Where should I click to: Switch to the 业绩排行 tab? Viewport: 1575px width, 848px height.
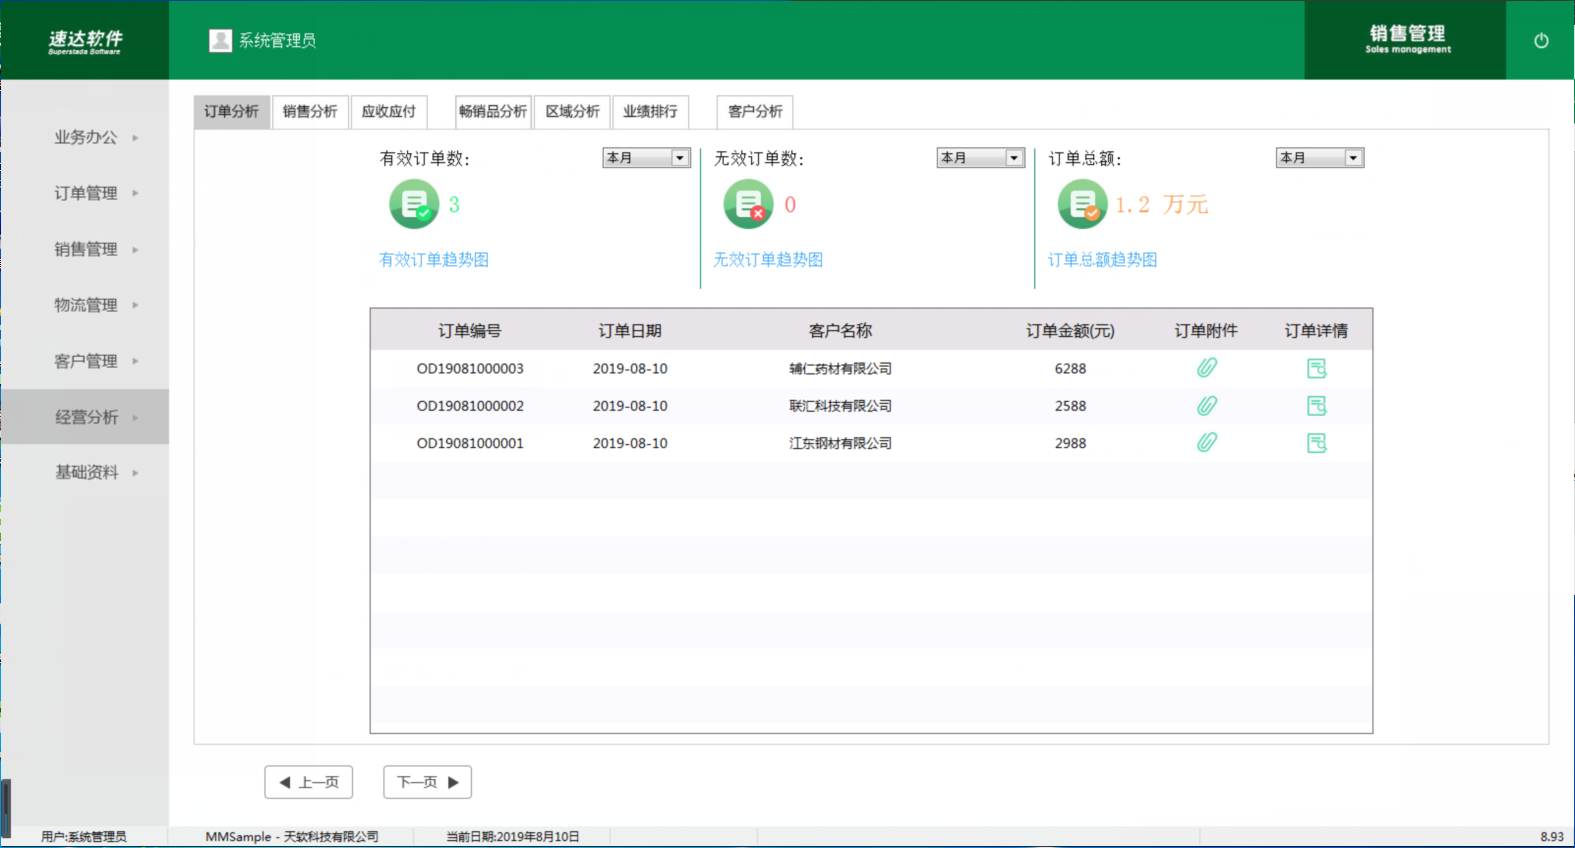tap(650, 111)
